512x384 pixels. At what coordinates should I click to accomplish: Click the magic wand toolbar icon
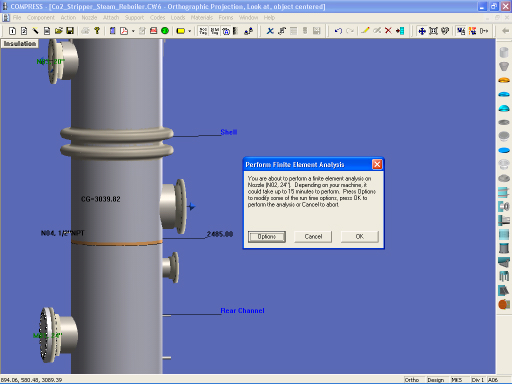click(x=35, y=31)
